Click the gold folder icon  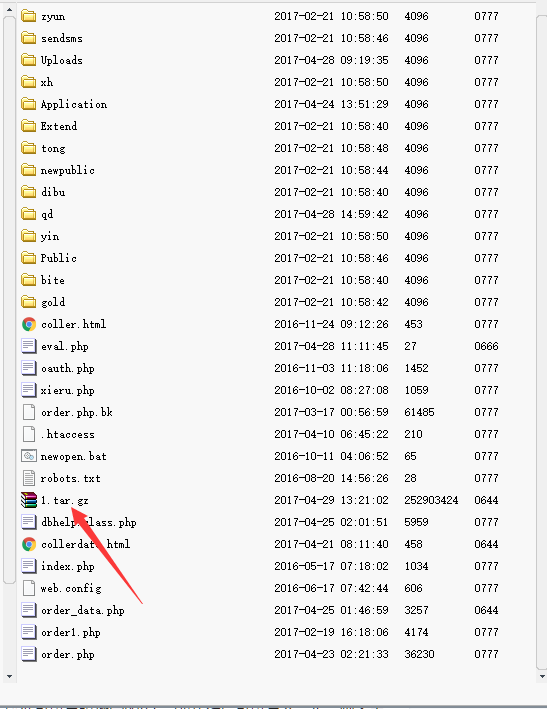pyautogui.click(x=28, y=302)
